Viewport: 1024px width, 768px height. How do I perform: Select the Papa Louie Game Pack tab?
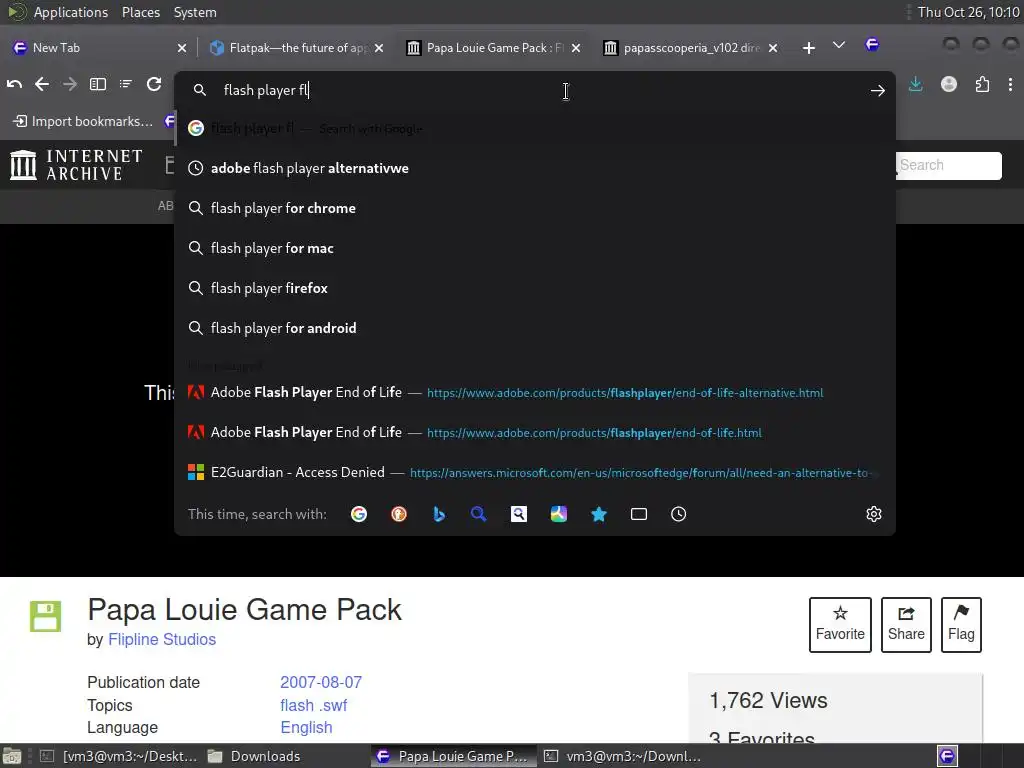(493, 48)
